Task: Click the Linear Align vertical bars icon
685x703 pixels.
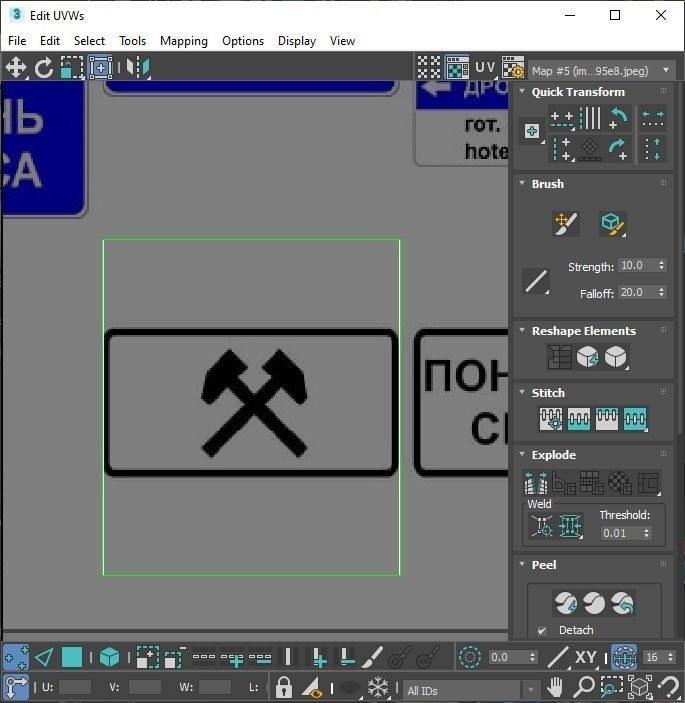Action: [x=590, y=118]
